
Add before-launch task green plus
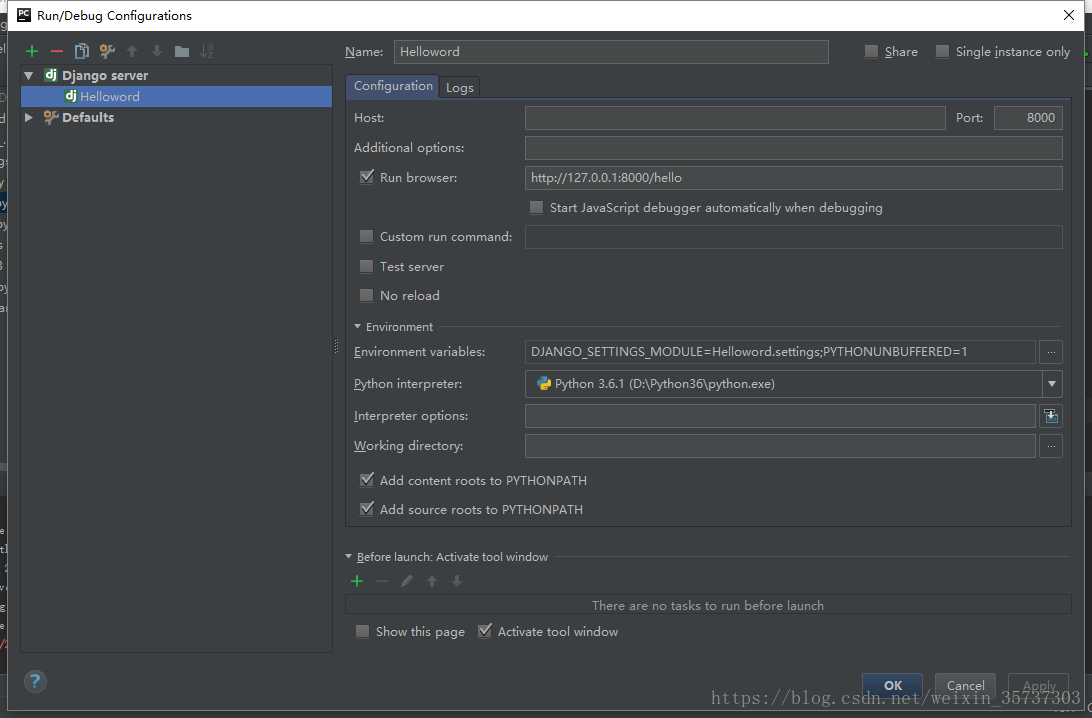click(x=357, y=581)
